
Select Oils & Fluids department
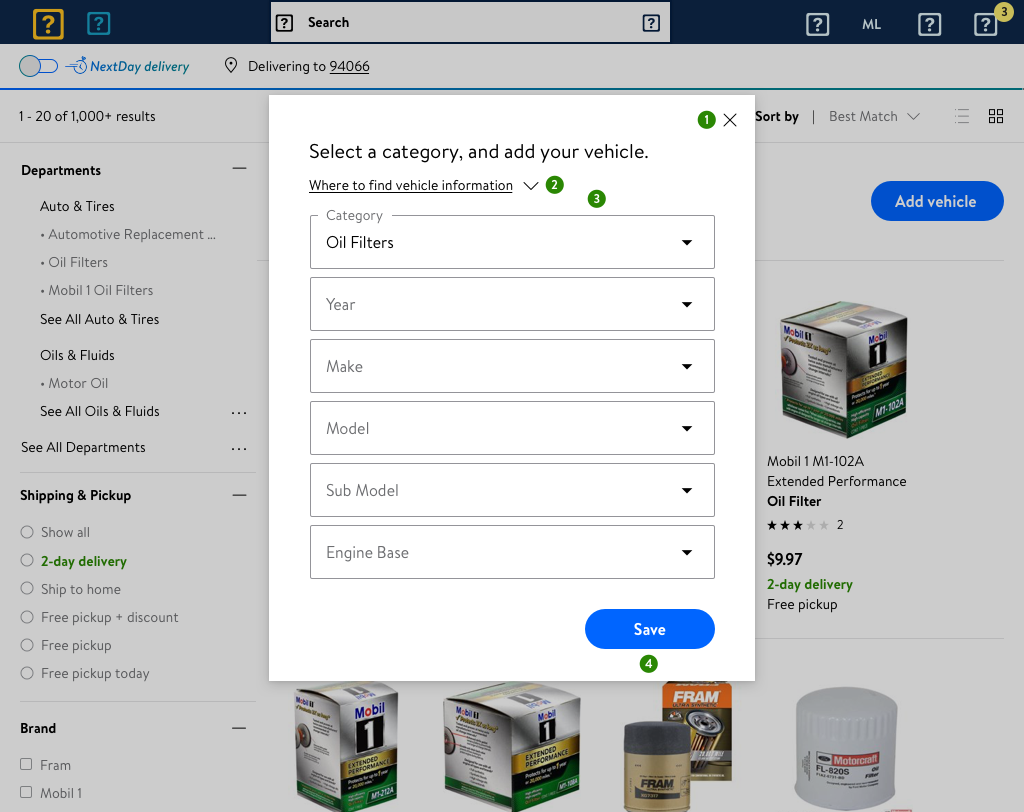point(77,355)
